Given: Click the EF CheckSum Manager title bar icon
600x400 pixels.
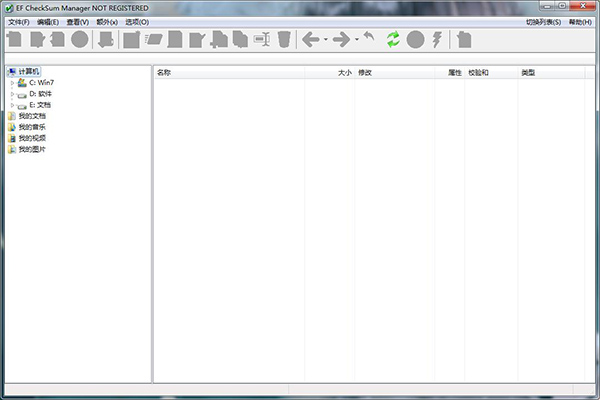Looking at the screenshot, I should [x=9, y=8].
